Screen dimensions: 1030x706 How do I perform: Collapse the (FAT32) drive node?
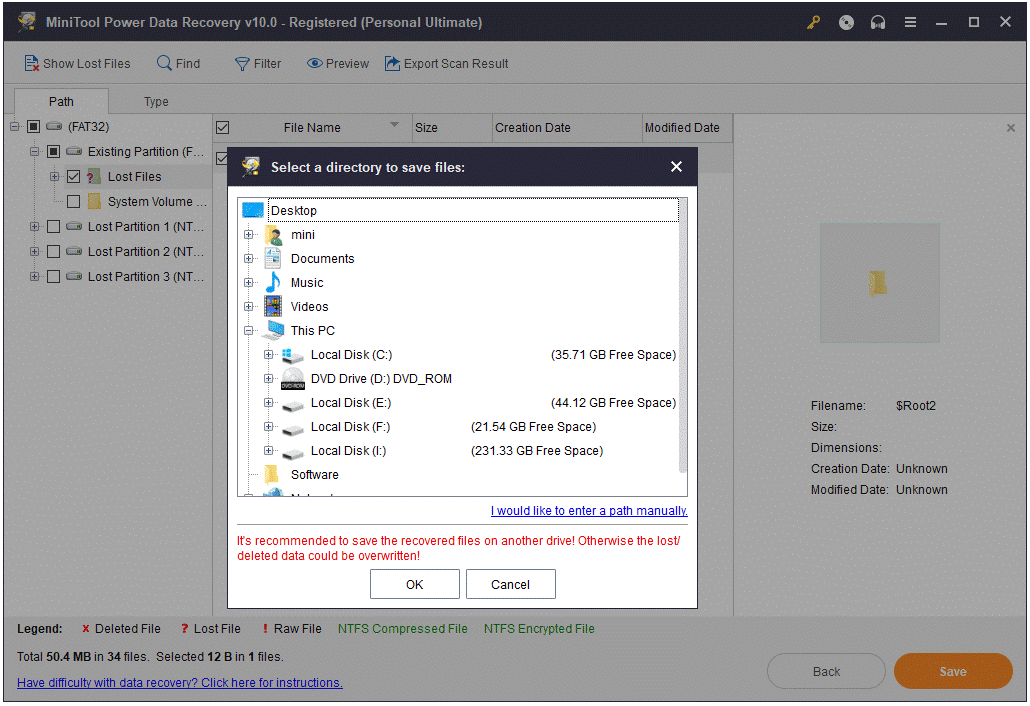(14, 126)
